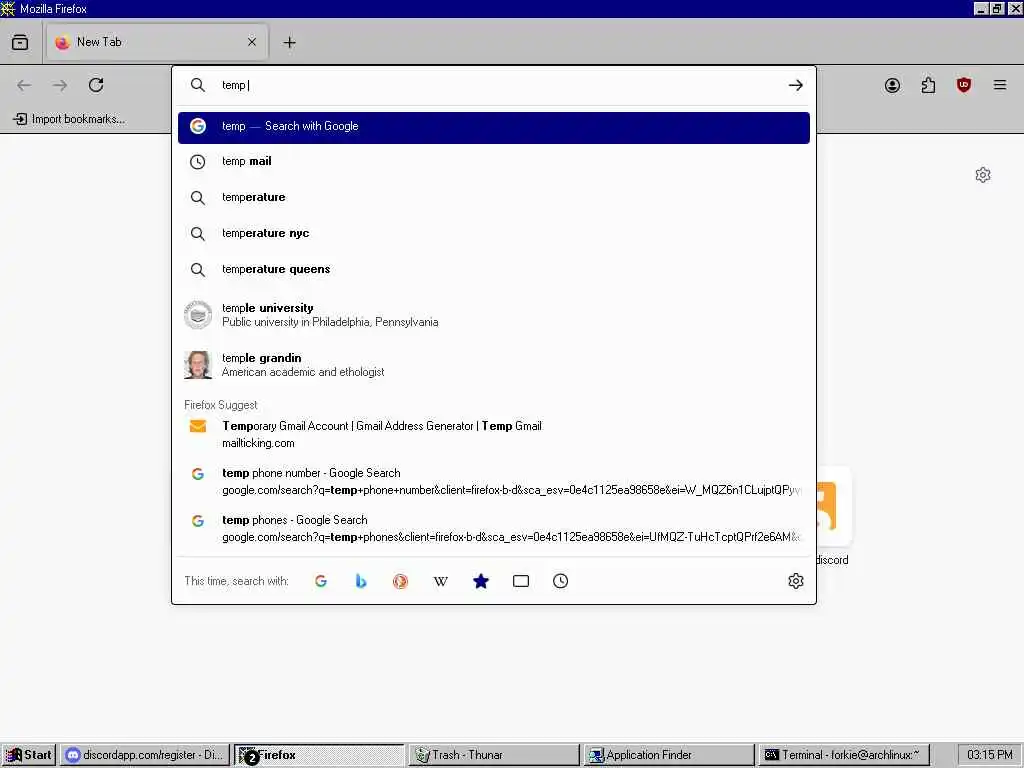Open search settings gear in dropdown
Image resolution: width=1024 pixels, height=768 pixels.
[x=795, y=581]
